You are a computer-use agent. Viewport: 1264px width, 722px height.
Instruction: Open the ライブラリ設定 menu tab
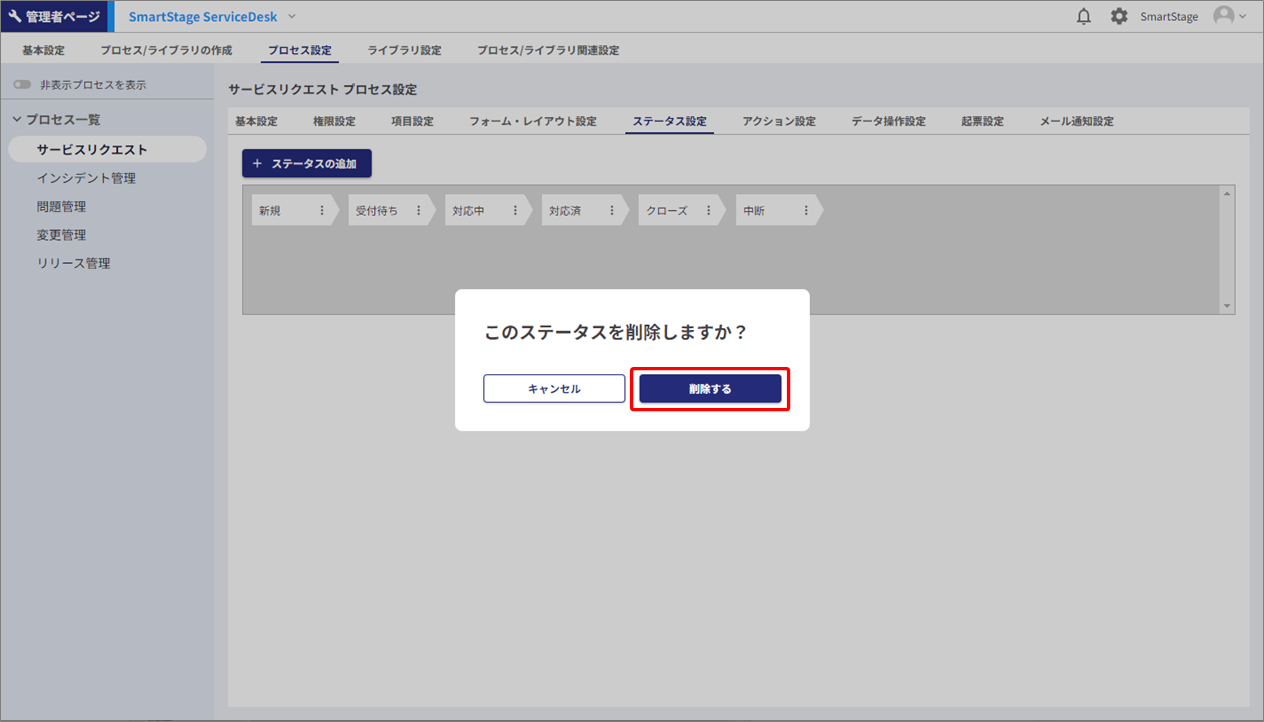coord(404,50)
